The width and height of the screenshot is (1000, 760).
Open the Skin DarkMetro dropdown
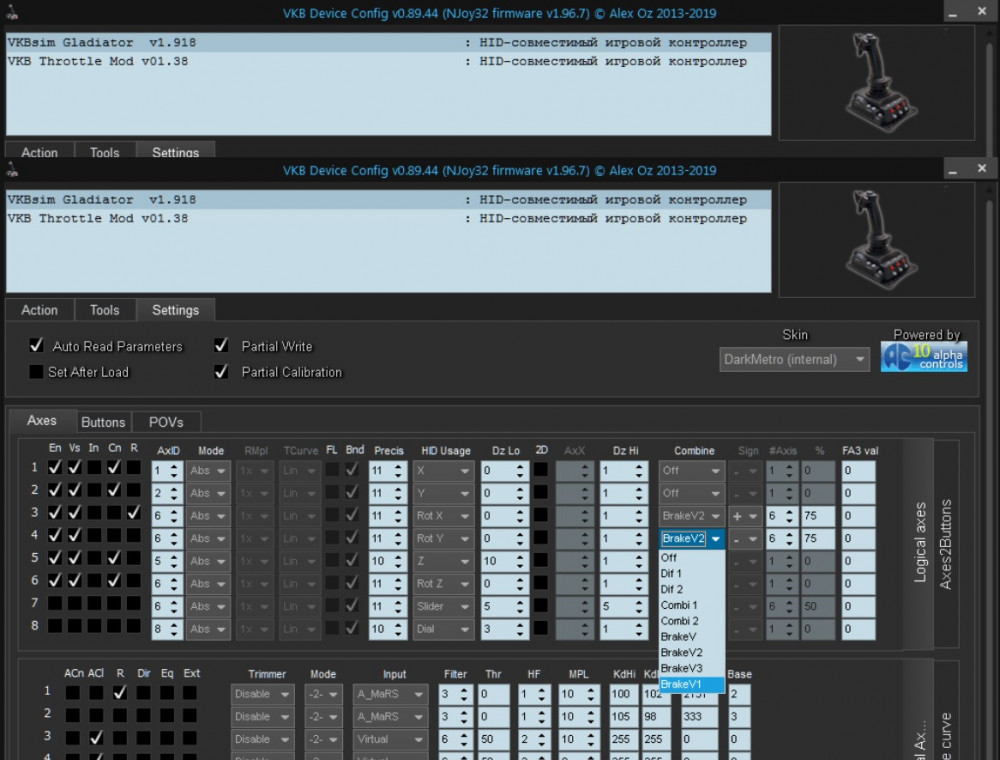794,360
